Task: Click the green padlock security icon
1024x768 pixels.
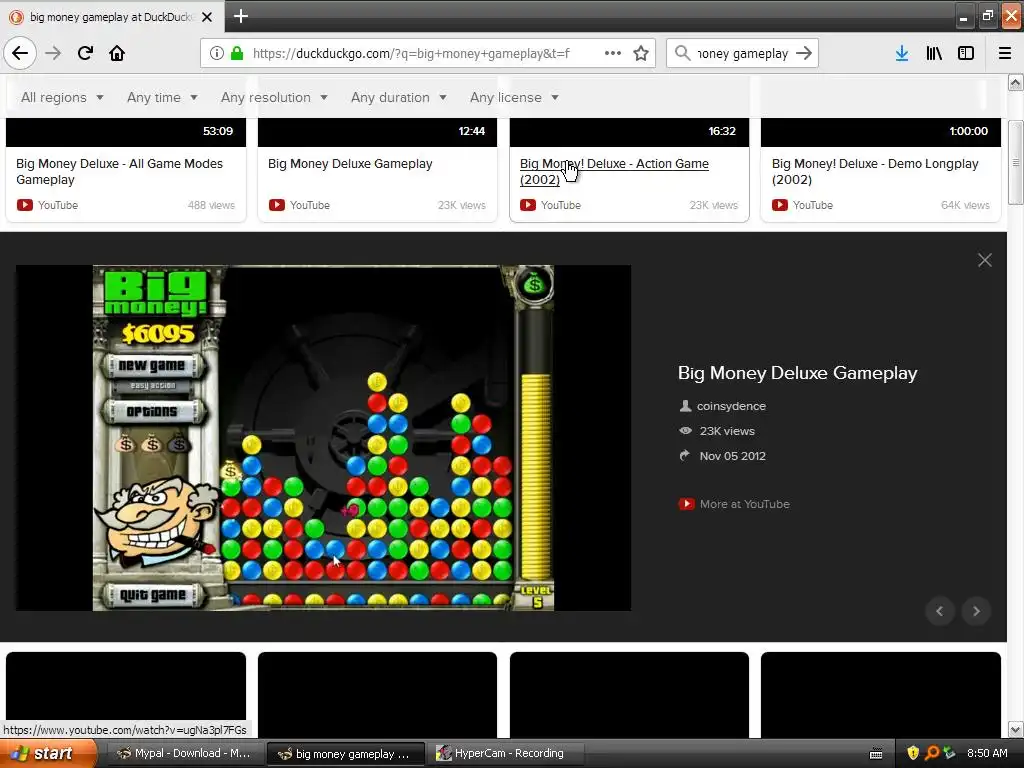Action: click(x=237, y=53)
